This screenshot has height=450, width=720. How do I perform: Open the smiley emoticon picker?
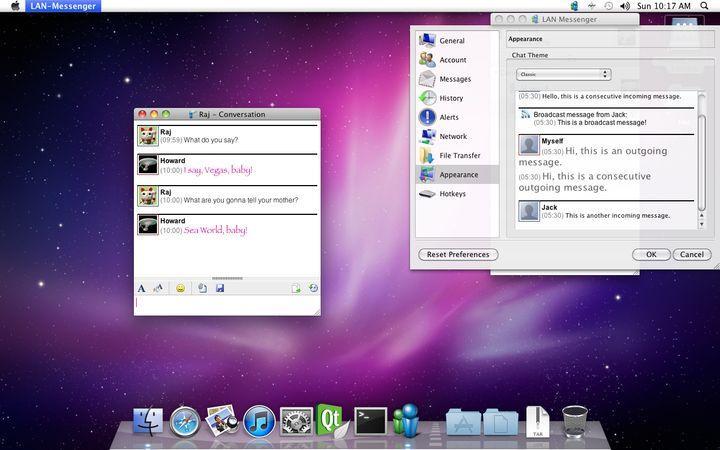tap(180, 288)
